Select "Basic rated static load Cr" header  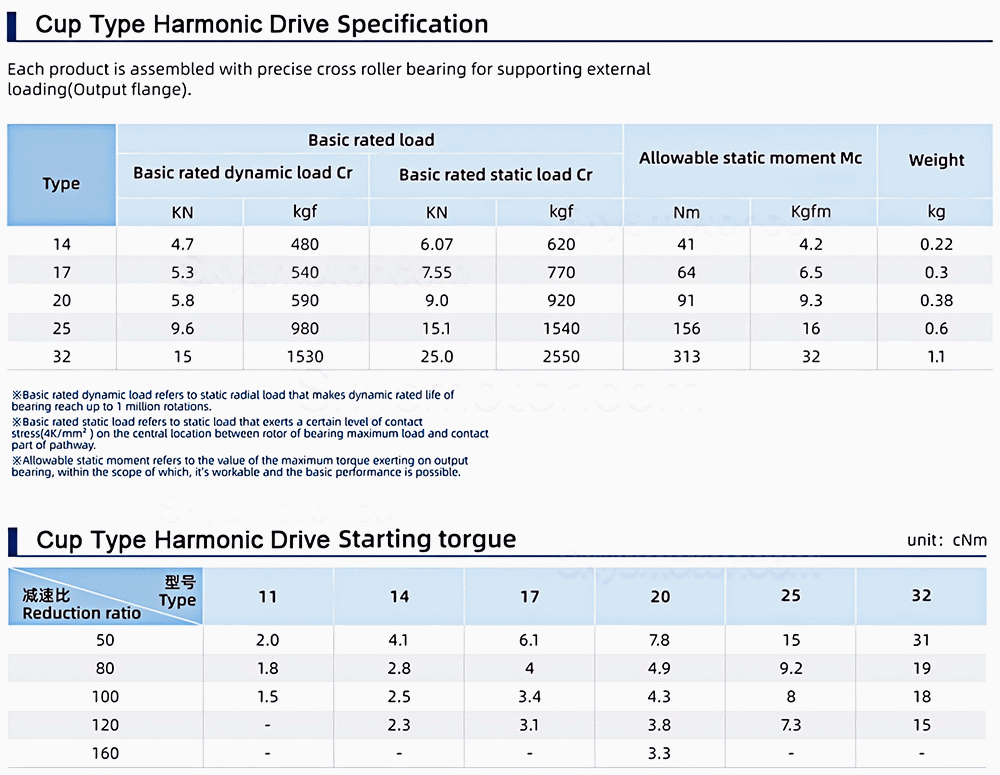(x=496, y=174)
